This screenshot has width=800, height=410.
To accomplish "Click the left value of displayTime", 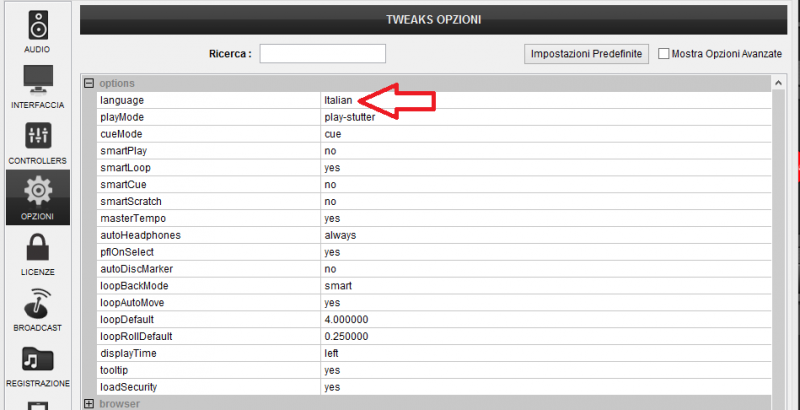I will (x=331, y=353).
